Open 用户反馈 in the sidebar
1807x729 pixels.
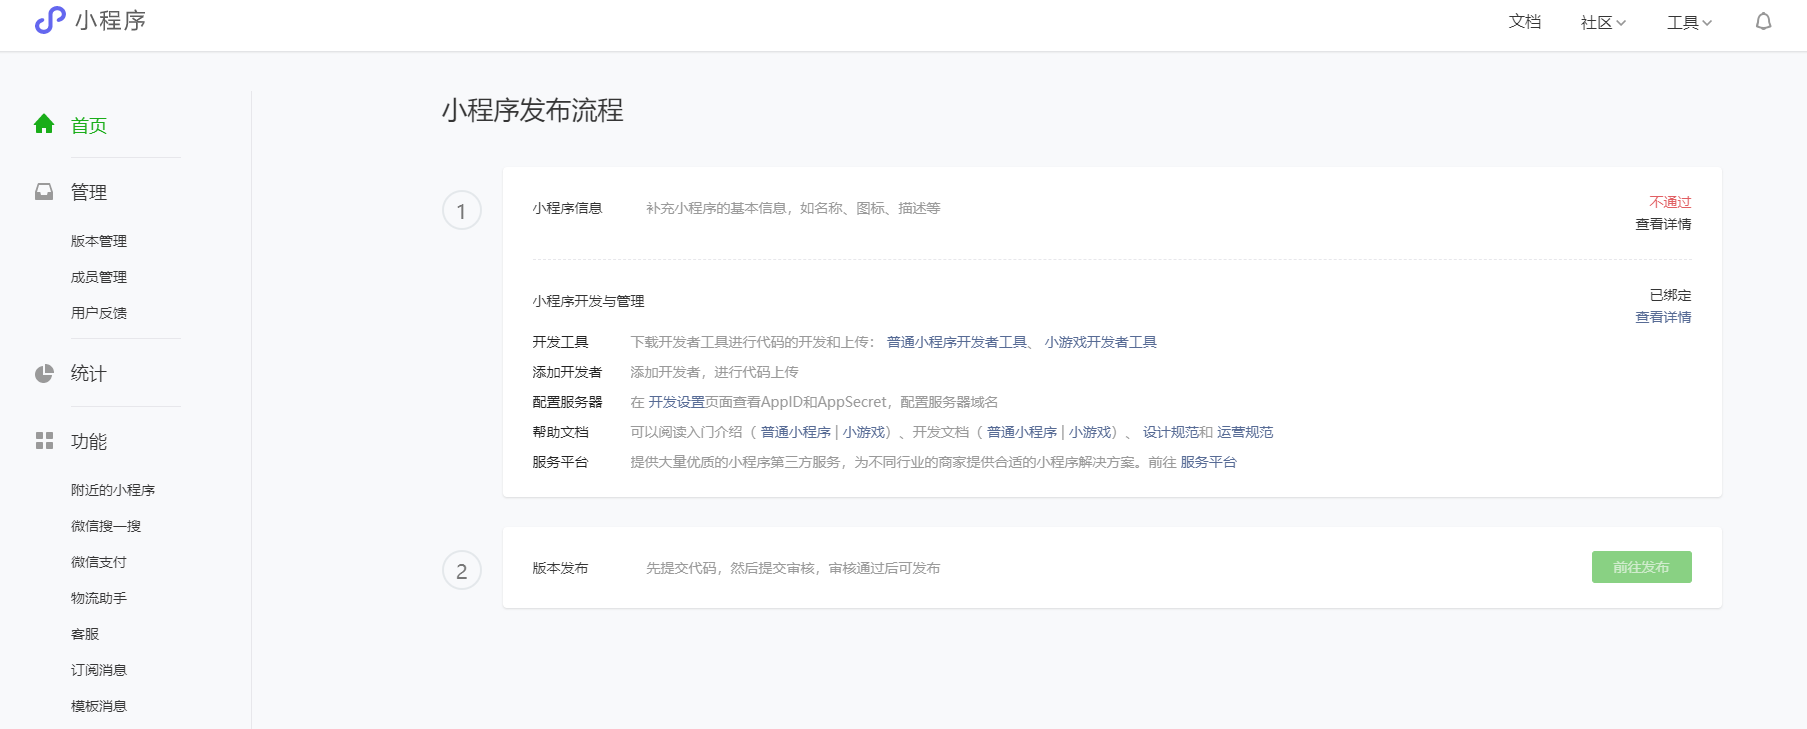click(99, 313)
